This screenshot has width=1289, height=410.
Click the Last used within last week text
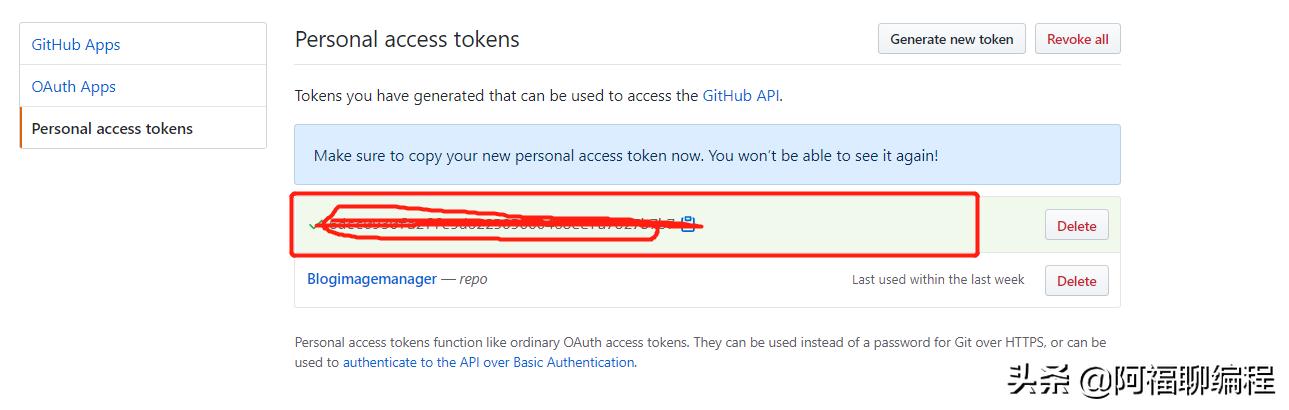pos(937,280)
